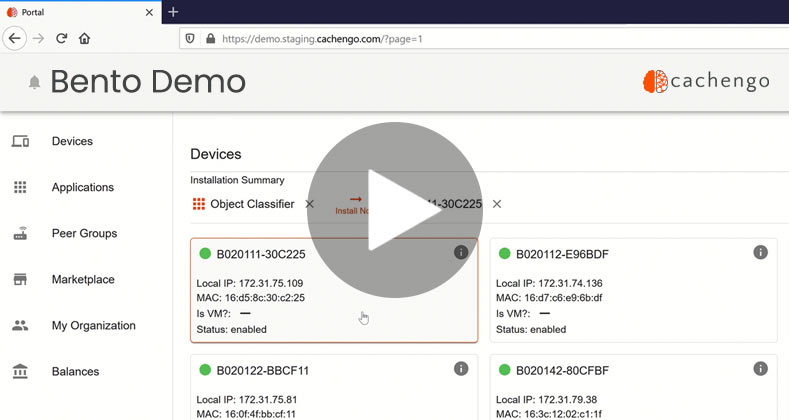Remove the selected device from installation summary
Image resolution: width=789 pixels, height=420 pixels.
pos(497,204)
